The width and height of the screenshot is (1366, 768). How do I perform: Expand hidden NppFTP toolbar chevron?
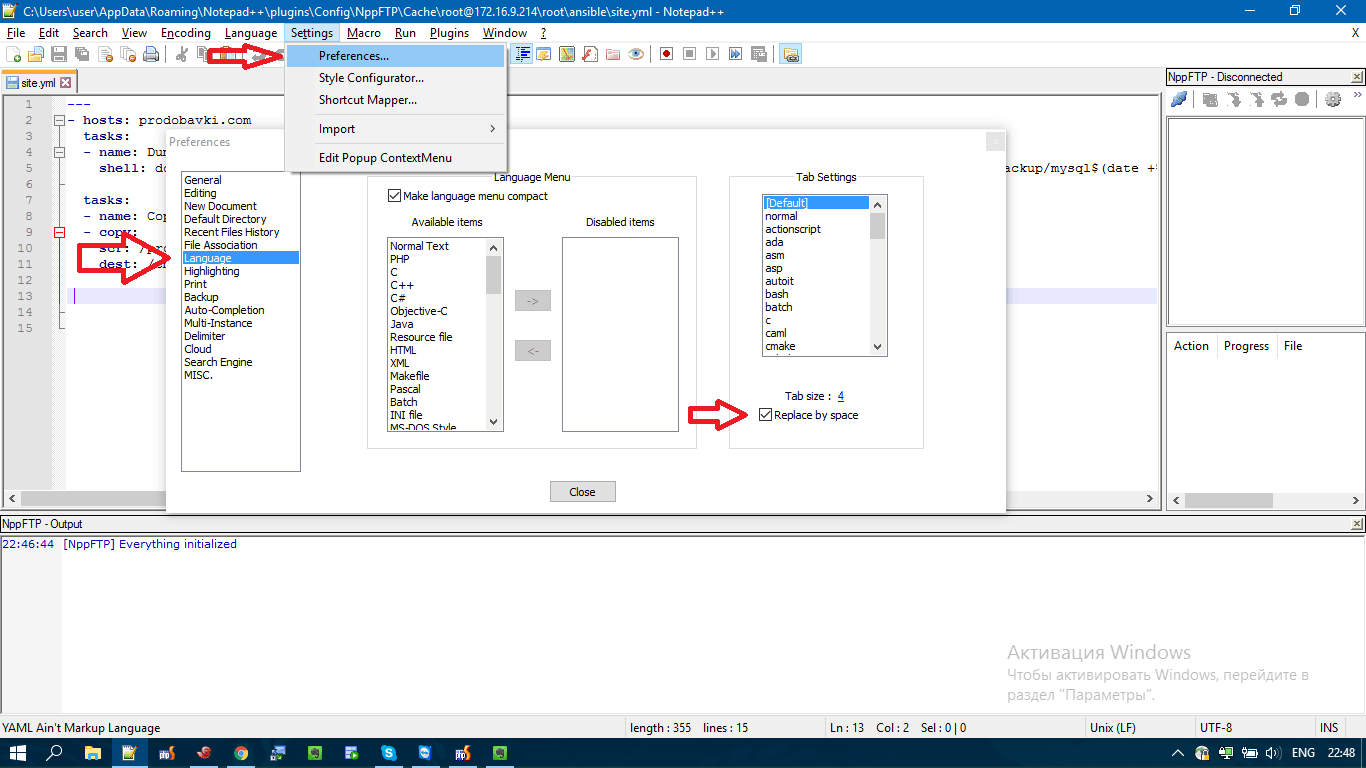click(1357, 96)
